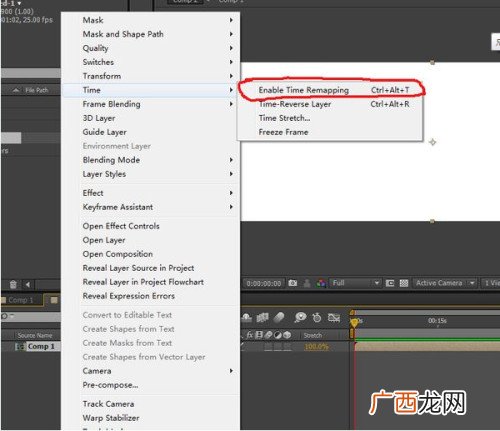Click the yellow current time indicator
The height and width of the screenshot is (431, 500).
354,322
